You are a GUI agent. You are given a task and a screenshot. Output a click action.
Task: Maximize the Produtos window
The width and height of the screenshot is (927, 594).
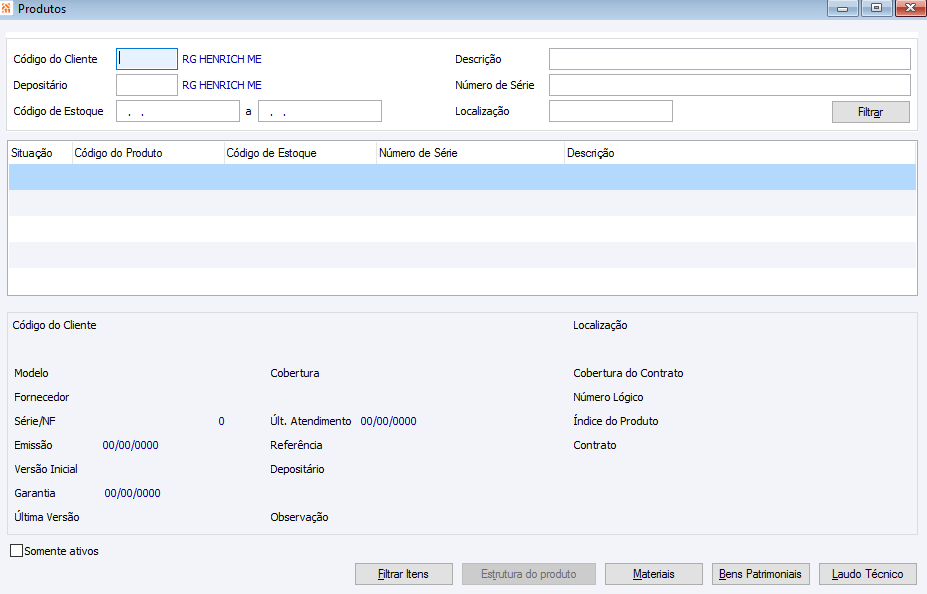pos(877,8)
